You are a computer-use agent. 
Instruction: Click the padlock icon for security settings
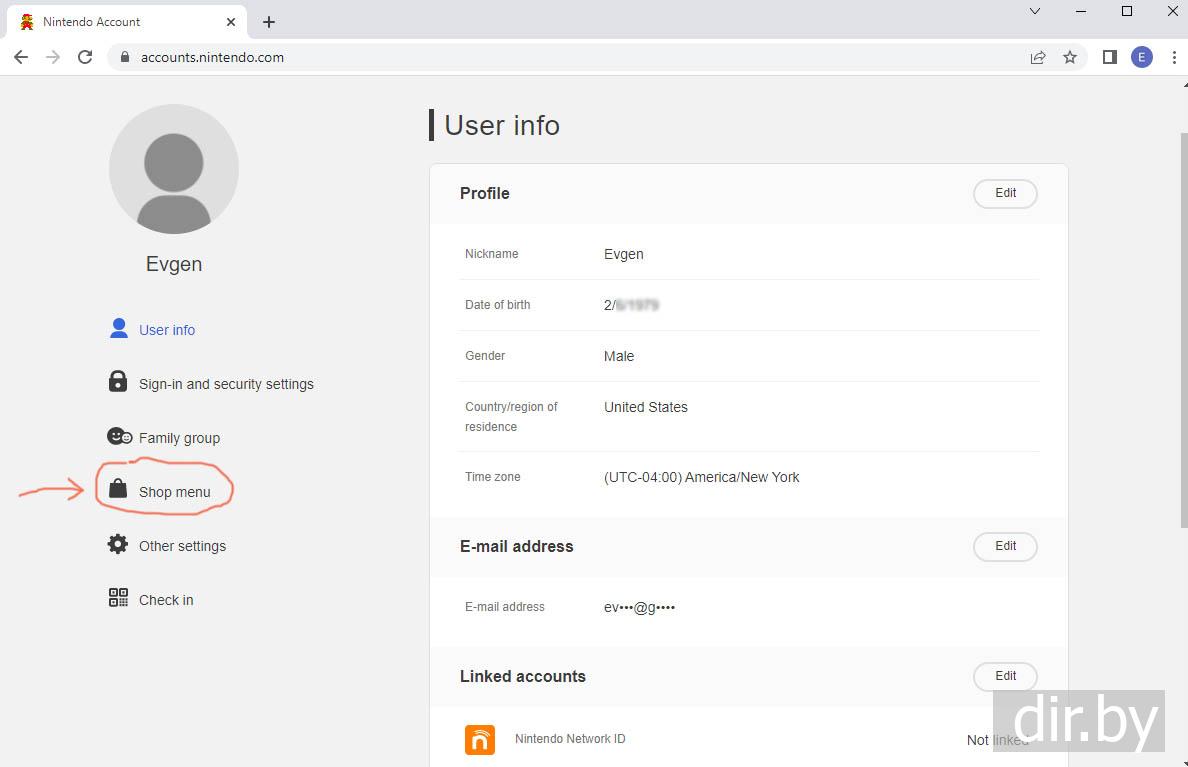(x=118, y=382)
